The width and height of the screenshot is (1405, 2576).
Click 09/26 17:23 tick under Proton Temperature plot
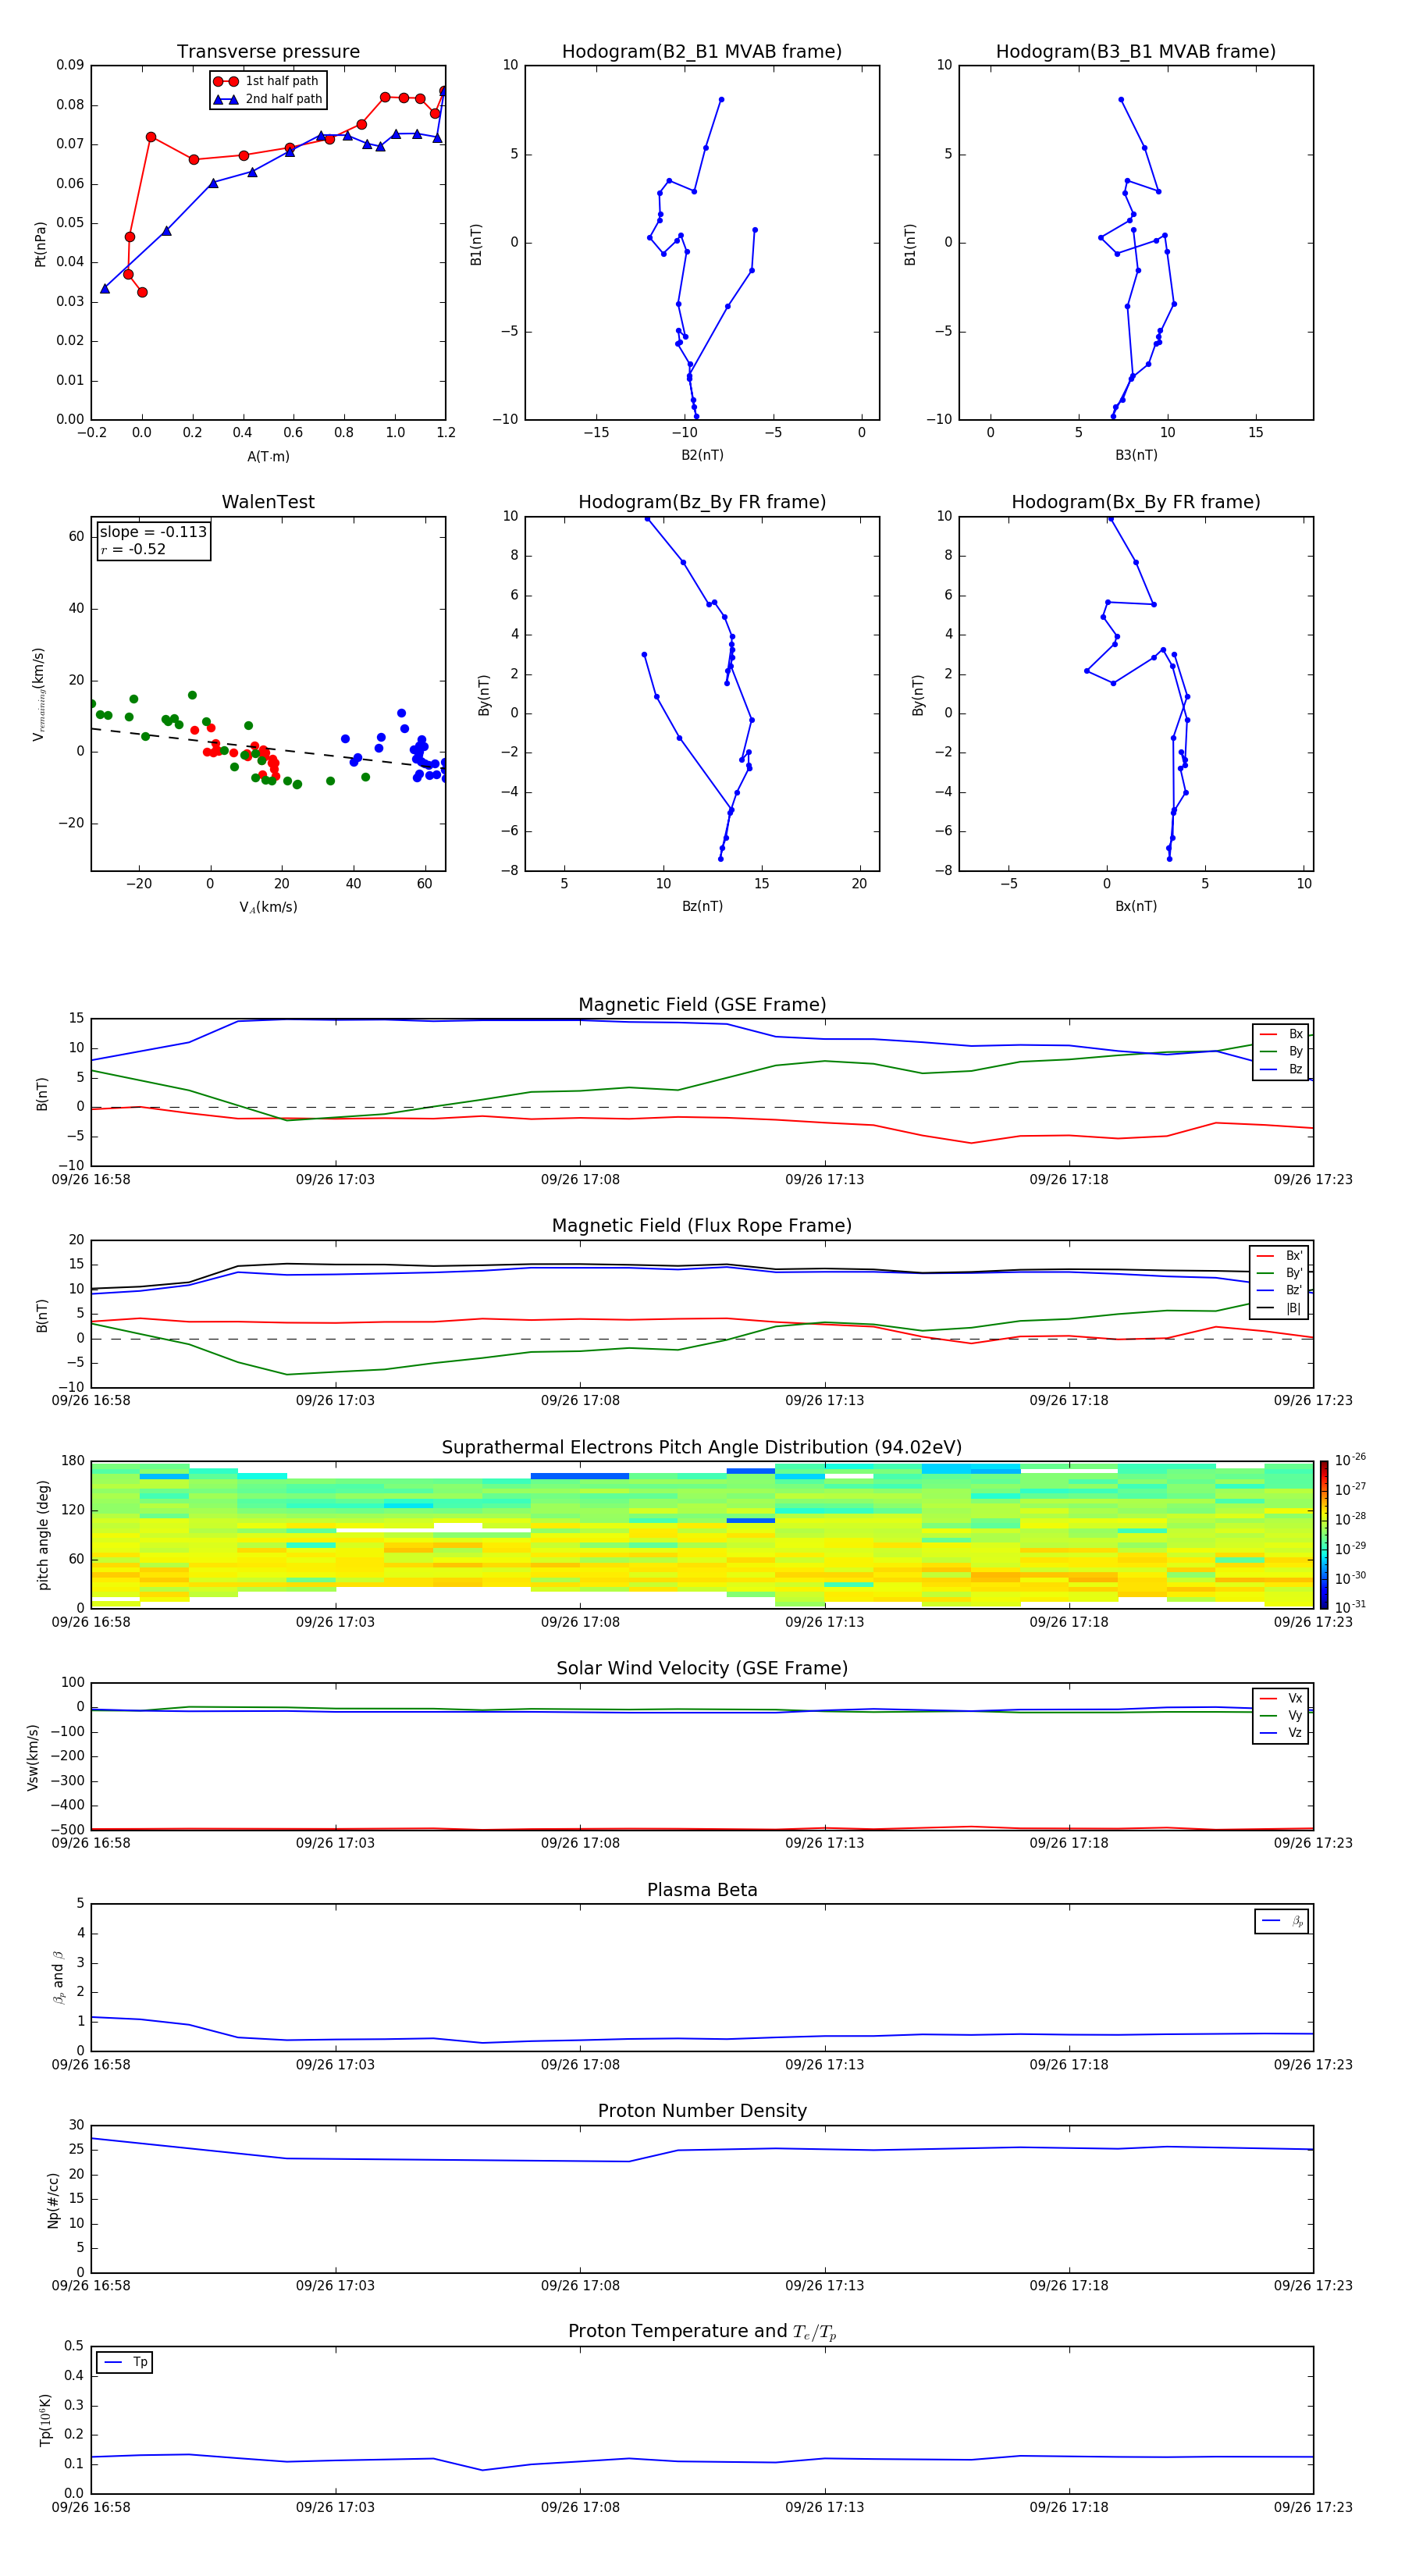(x=1313, y=2507)
